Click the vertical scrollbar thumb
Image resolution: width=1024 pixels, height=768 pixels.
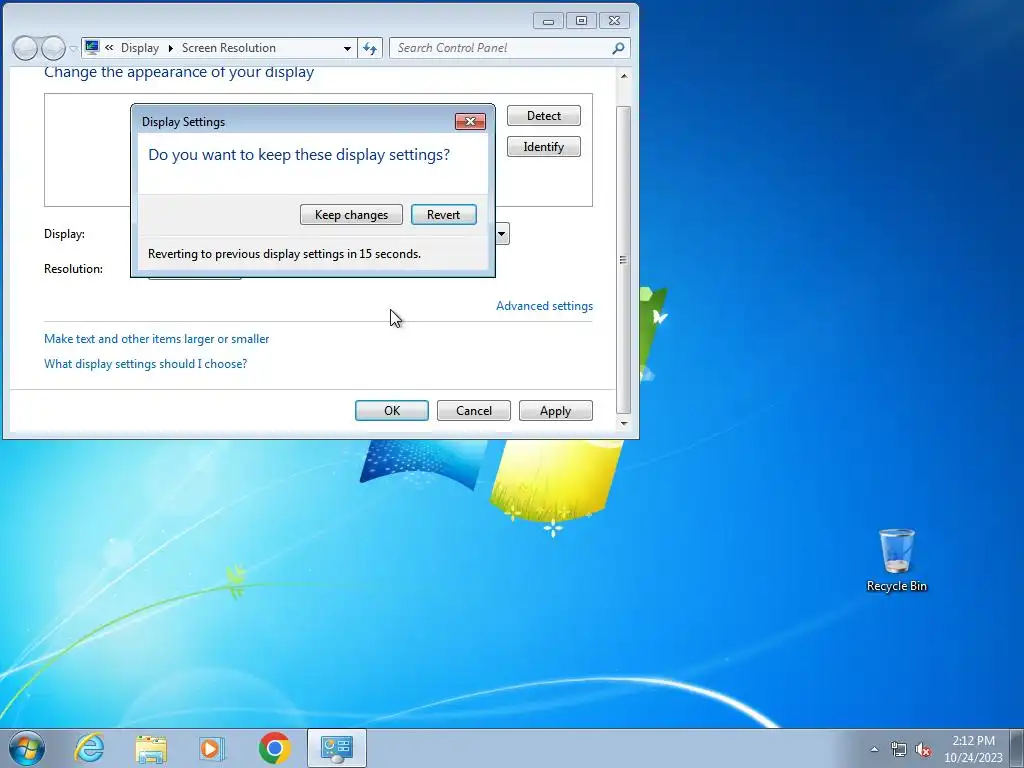tap(624, 260)
